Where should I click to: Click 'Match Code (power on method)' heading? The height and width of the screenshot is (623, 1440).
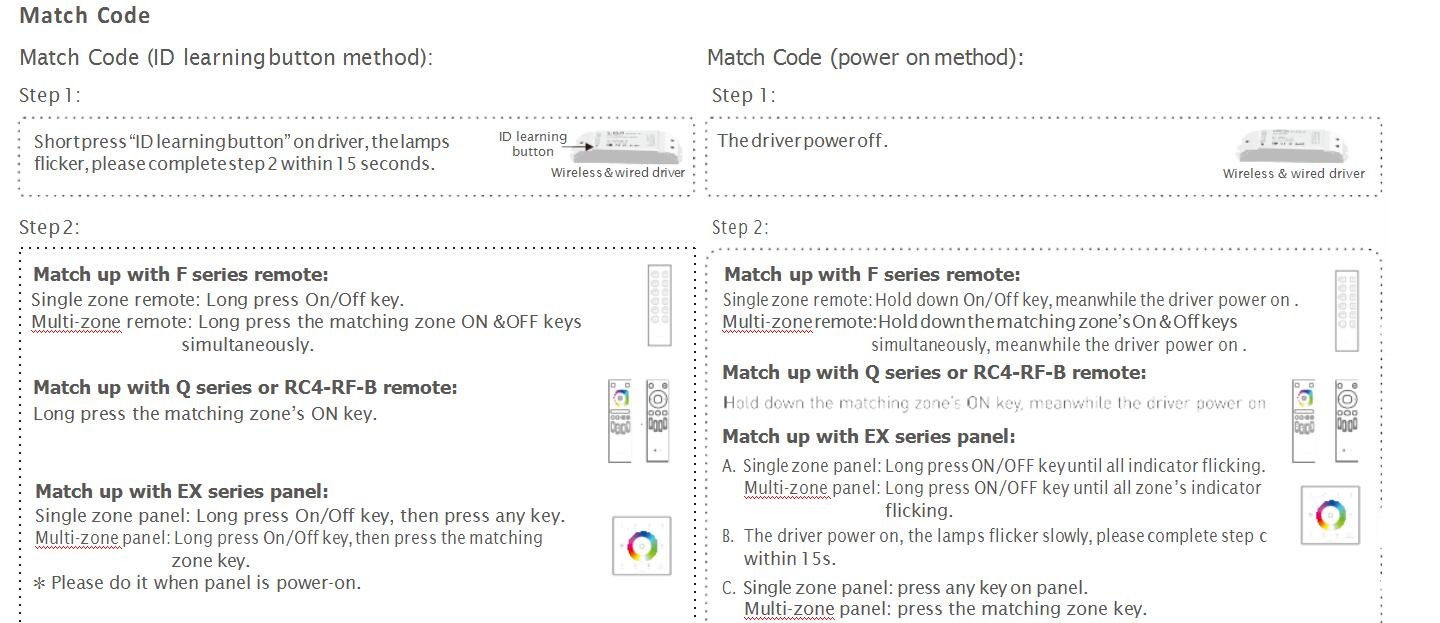[865, 58]
